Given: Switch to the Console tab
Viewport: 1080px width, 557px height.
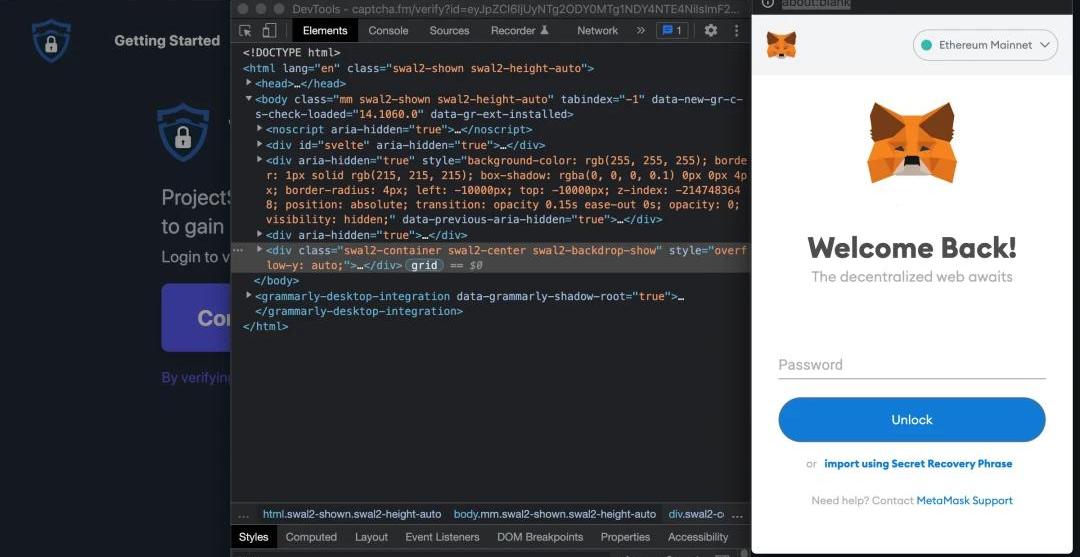Looking at the screenshot, I should click(x=388, y=31).
